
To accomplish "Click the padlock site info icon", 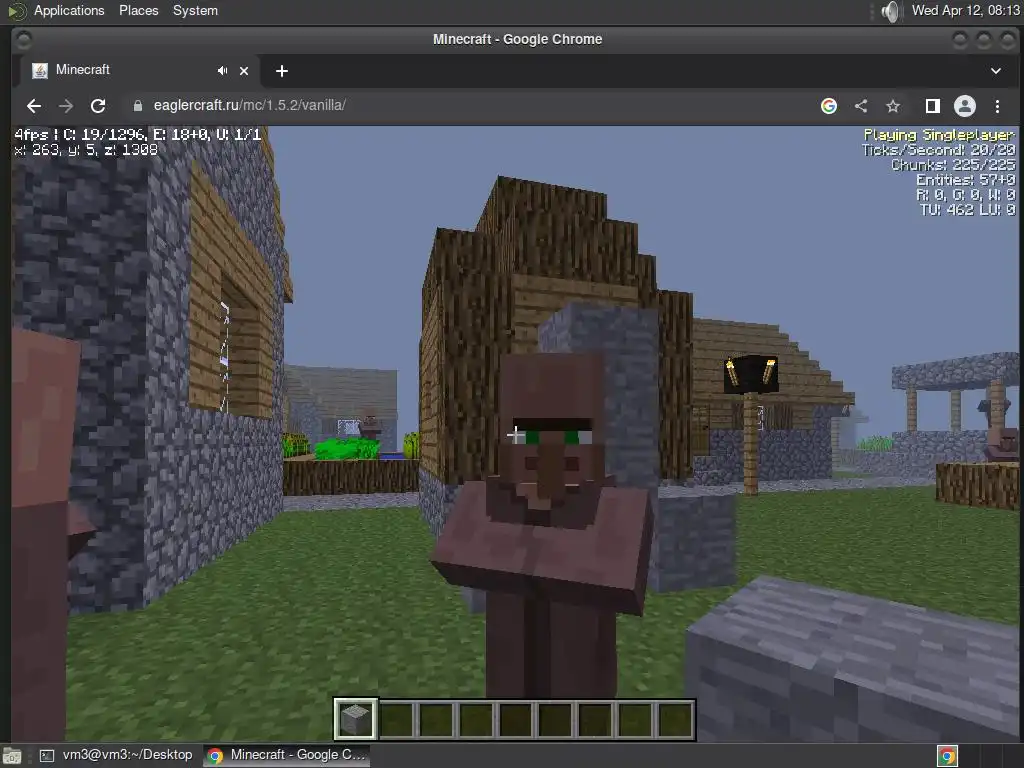I will tap(138, 106).
